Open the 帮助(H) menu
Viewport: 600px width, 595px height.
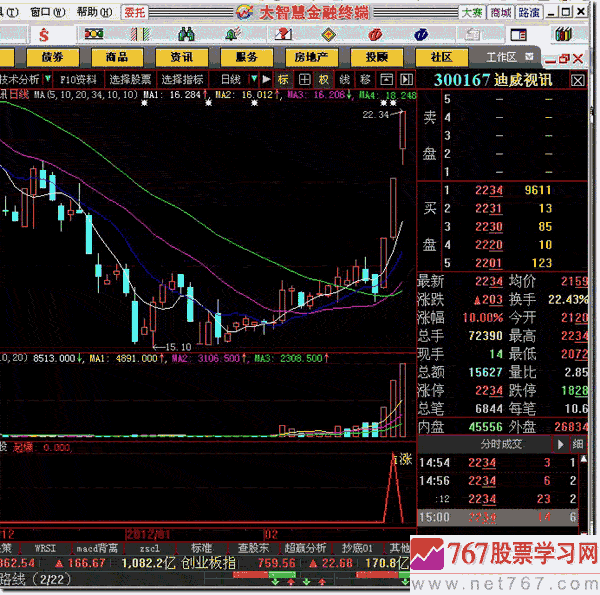(x=94, y=13)
